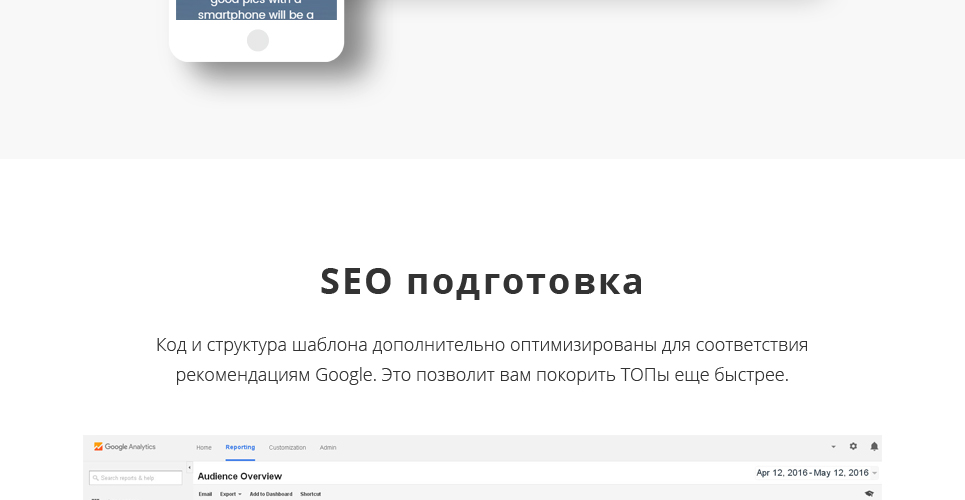Open the Apr 12 – May 12, 2016 date range

[817, 473]
